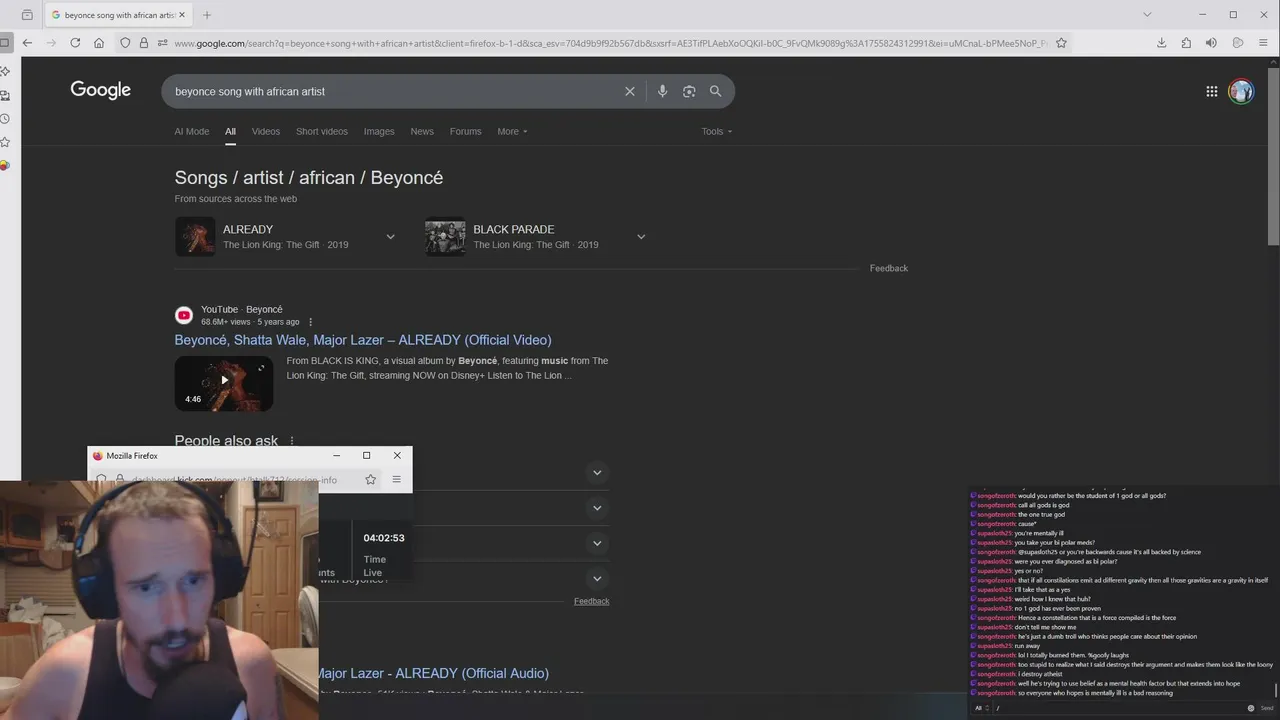Open Firefox View in tab strip
The width and height of the screenshot is (1280, 720).
[x=27, y=15]
